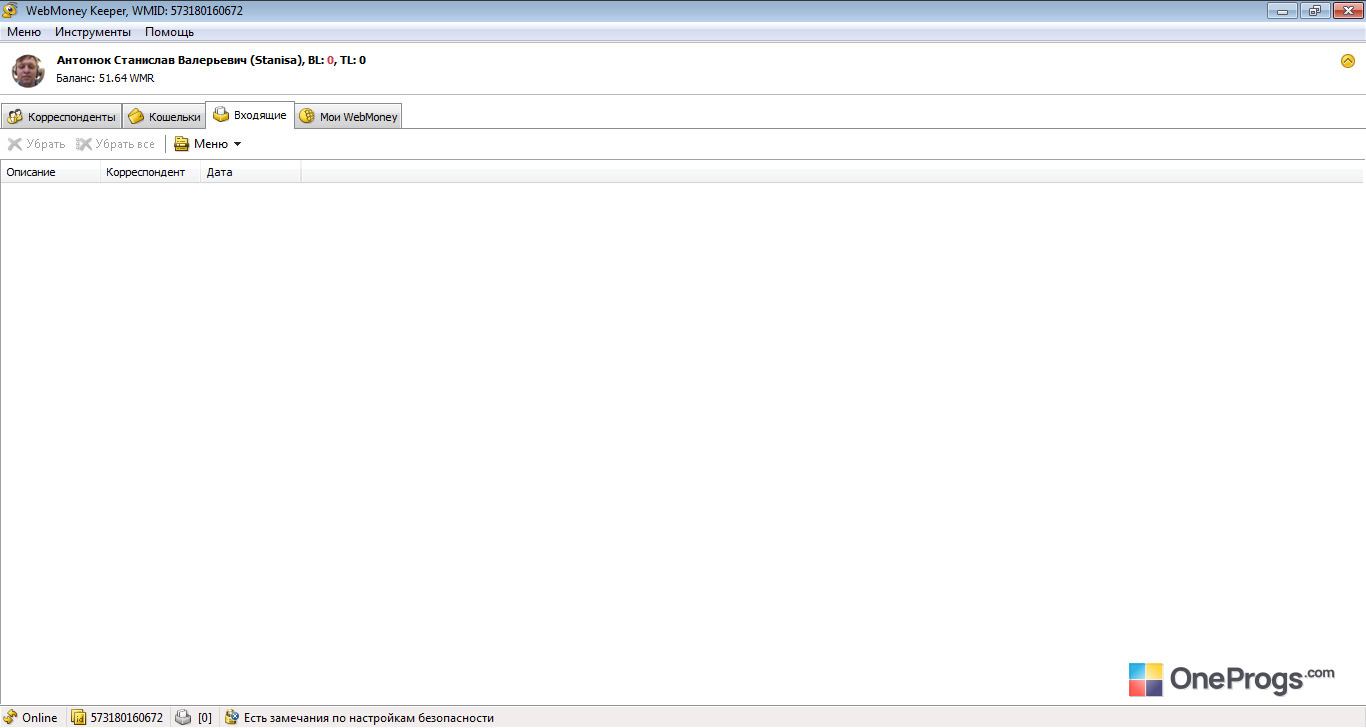Select the Входящие tab
The width and height of the screenshot is (1366, 728).
[250, 115]
